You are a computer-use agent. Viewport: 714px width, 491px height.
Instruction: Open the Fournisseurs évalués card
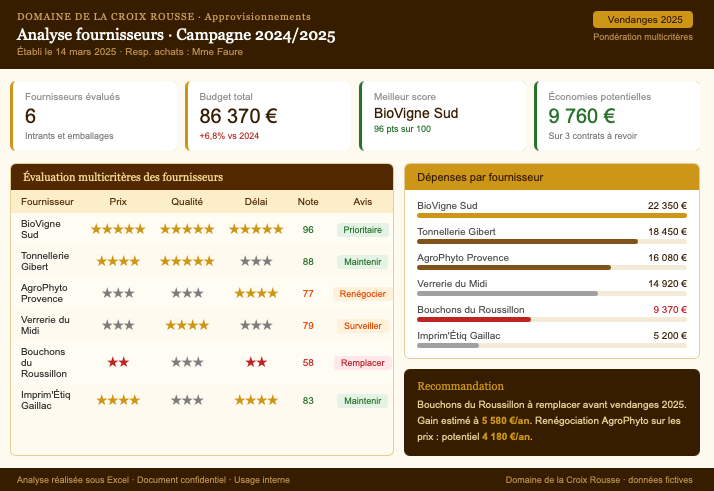tap(94, 116)
